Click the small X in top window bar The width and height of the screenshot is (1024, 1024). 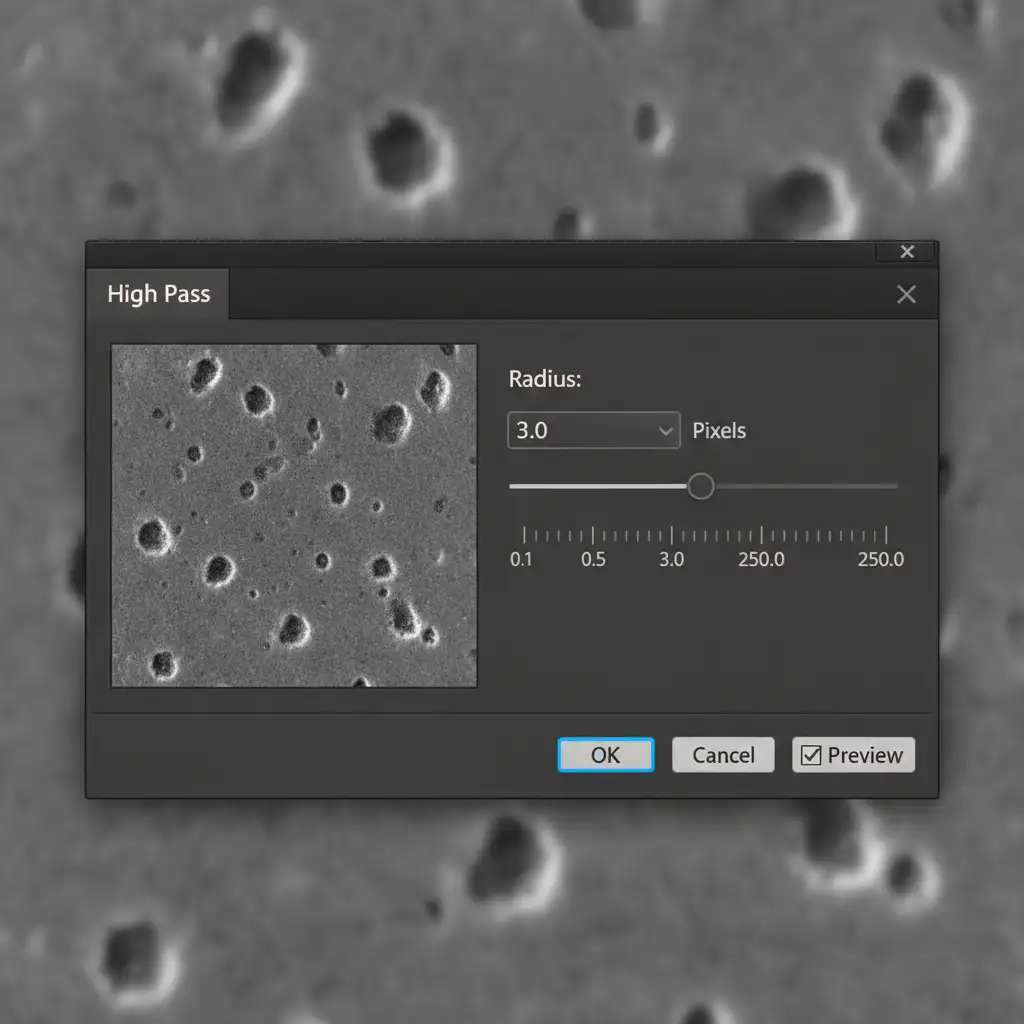coord(907,252)
